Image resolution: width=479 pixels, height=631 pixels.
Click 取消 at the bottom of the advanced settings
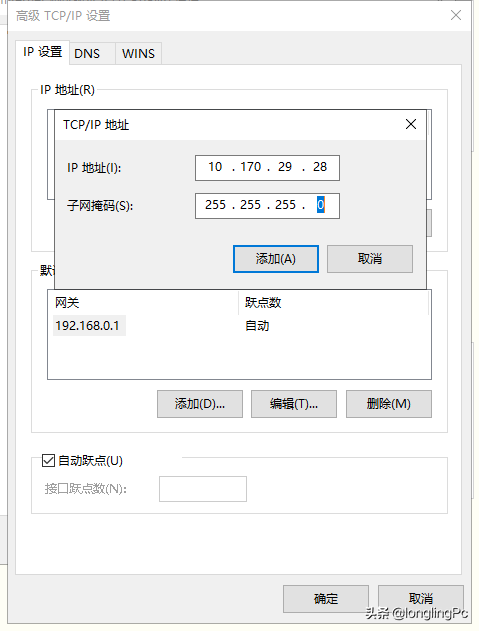coord(421,599)
